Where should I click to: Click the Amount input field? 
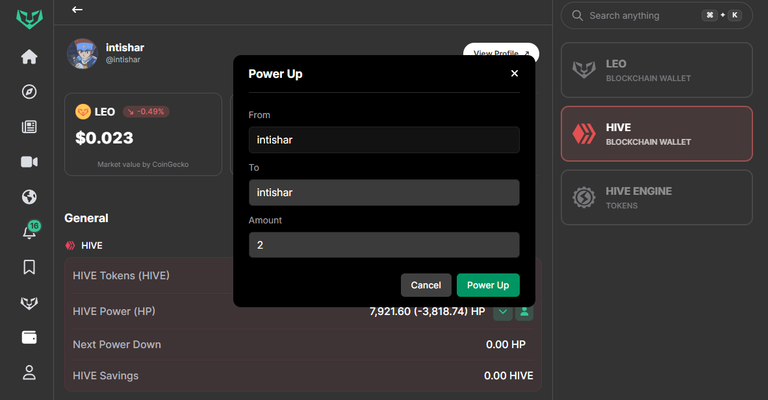[x=384, y=245]
